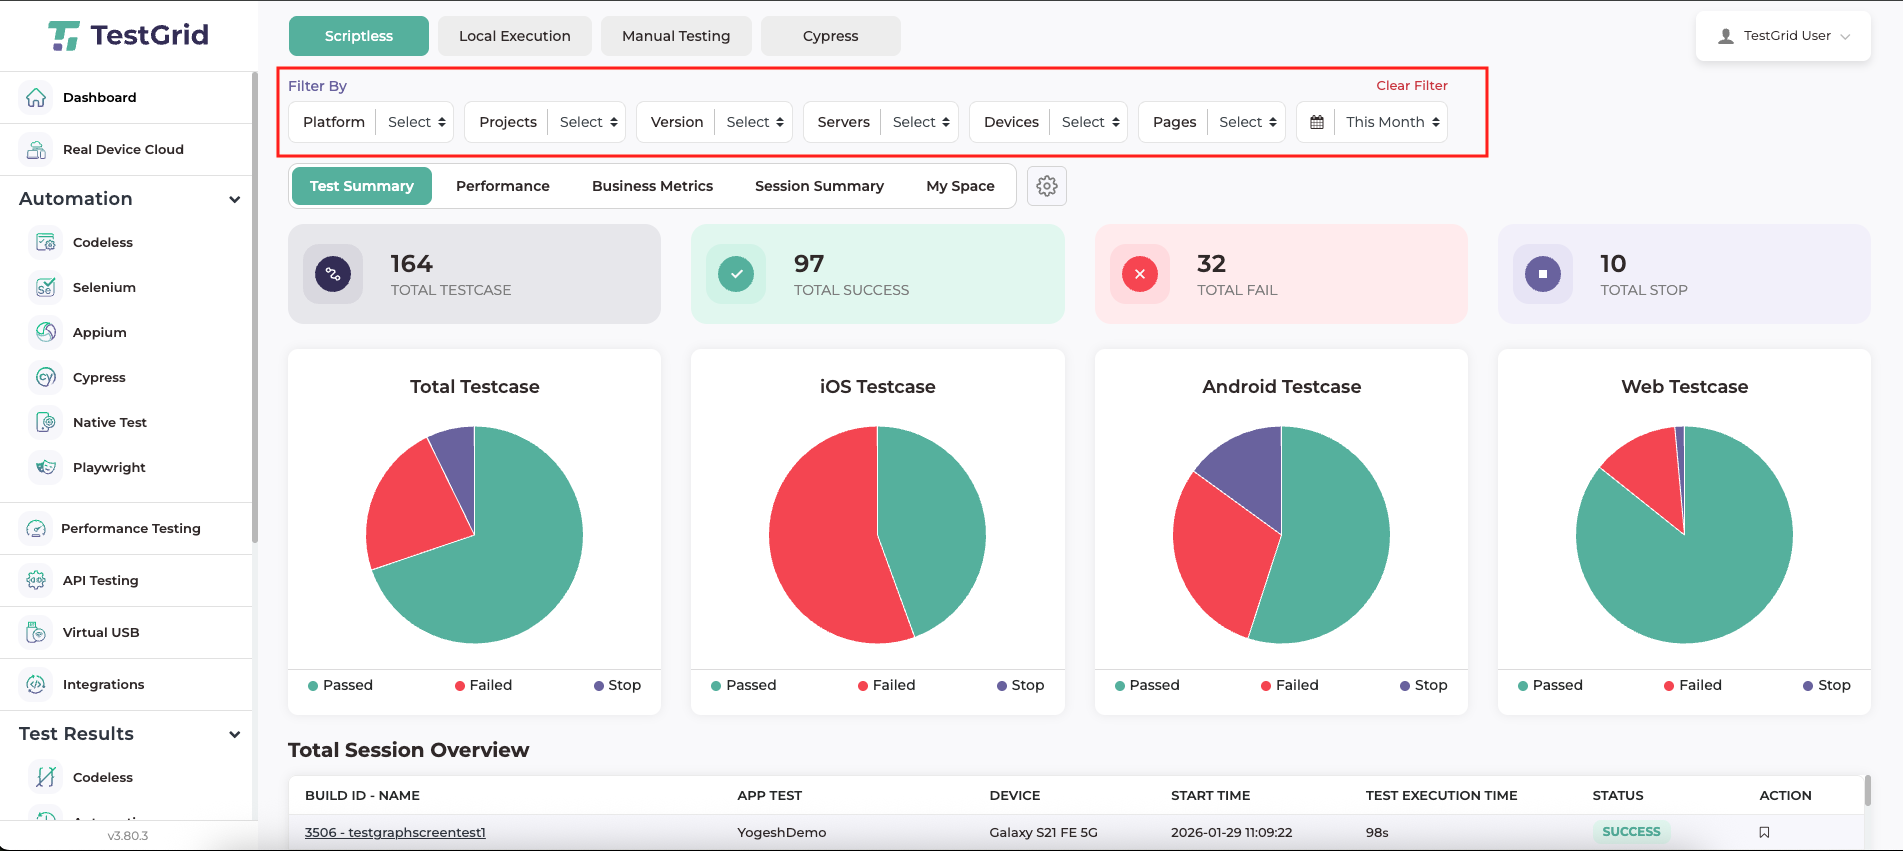Click the Virtual USB icon
The image size is (1903, 851).
click(x=36, y=632)
